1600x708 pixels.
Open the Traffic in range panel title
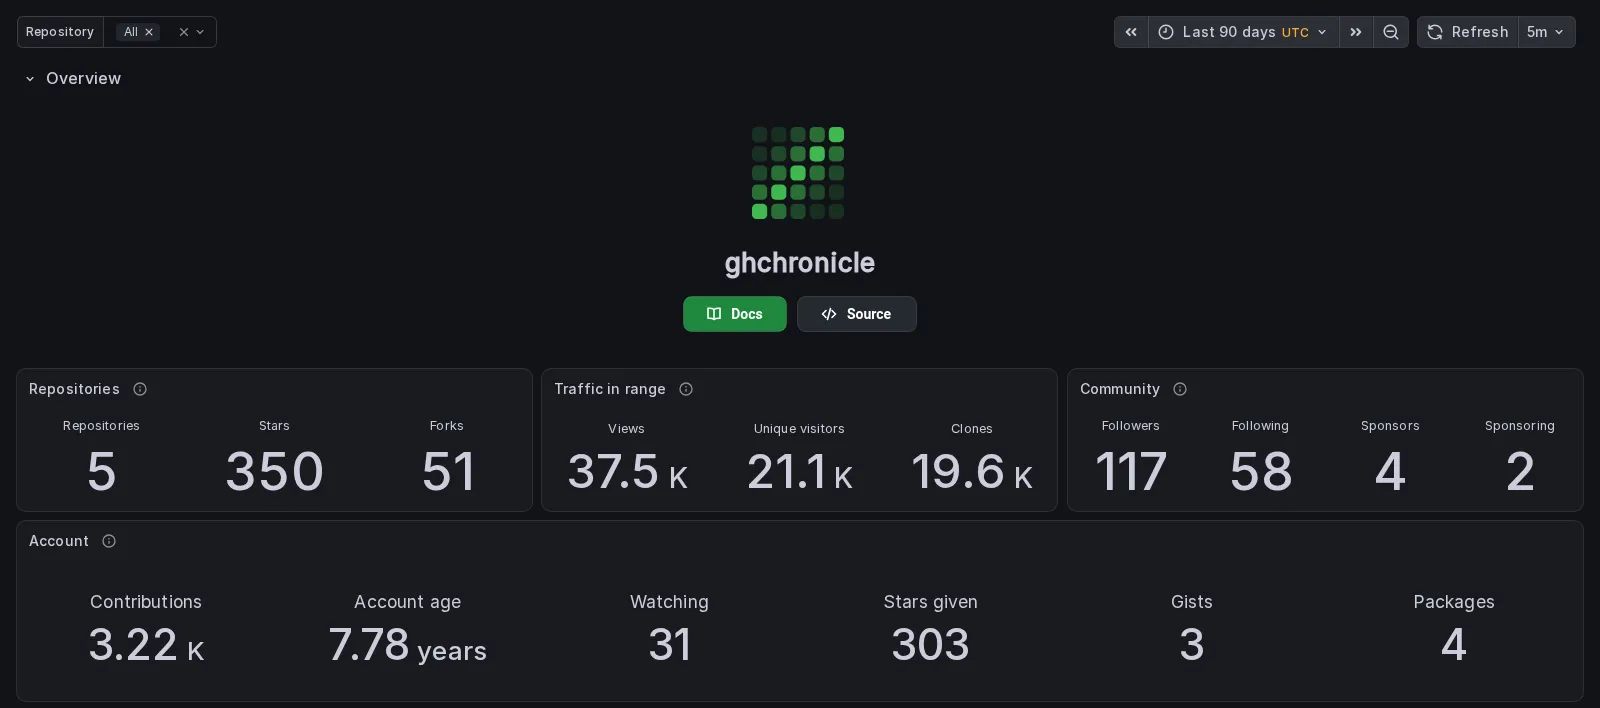click(610, 389)
